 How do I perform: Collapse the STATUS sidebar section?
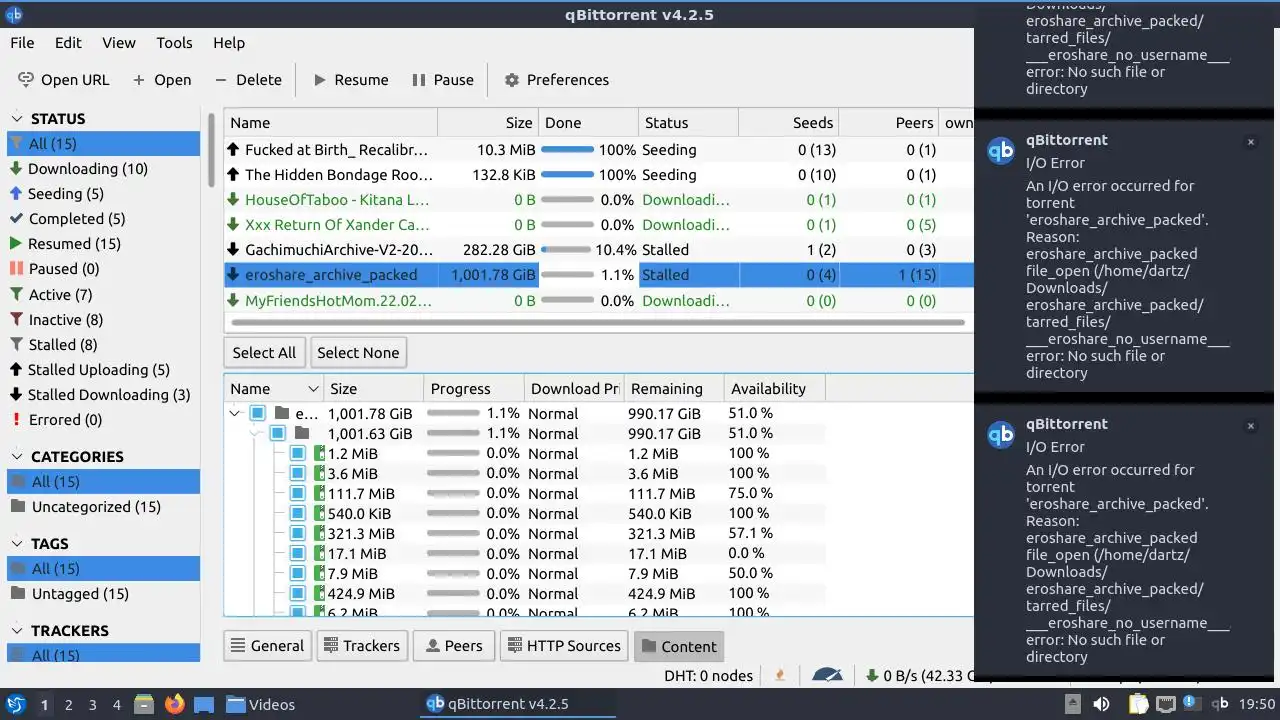[x=17, y=118]
